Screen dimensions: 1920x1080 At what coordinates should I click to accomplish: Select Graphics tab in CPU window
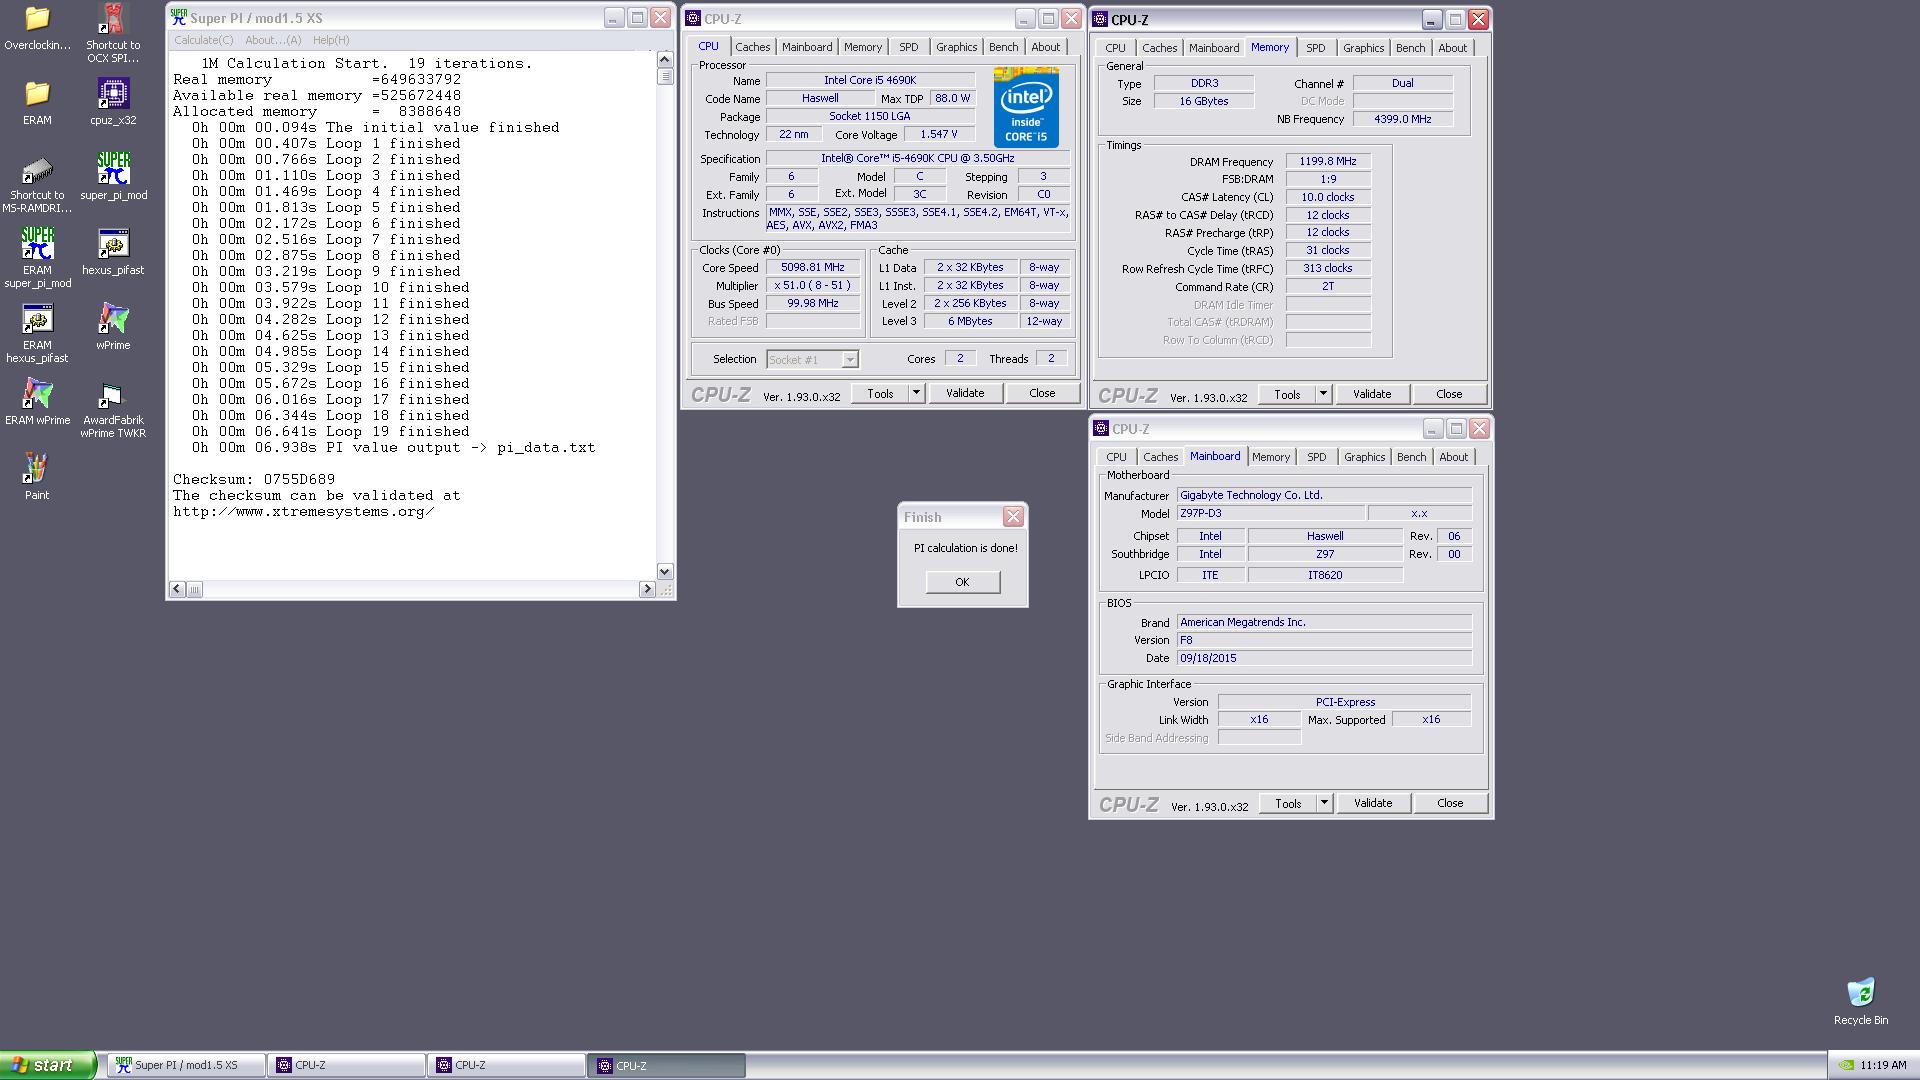pyautogui.click(x=956, y=47)
